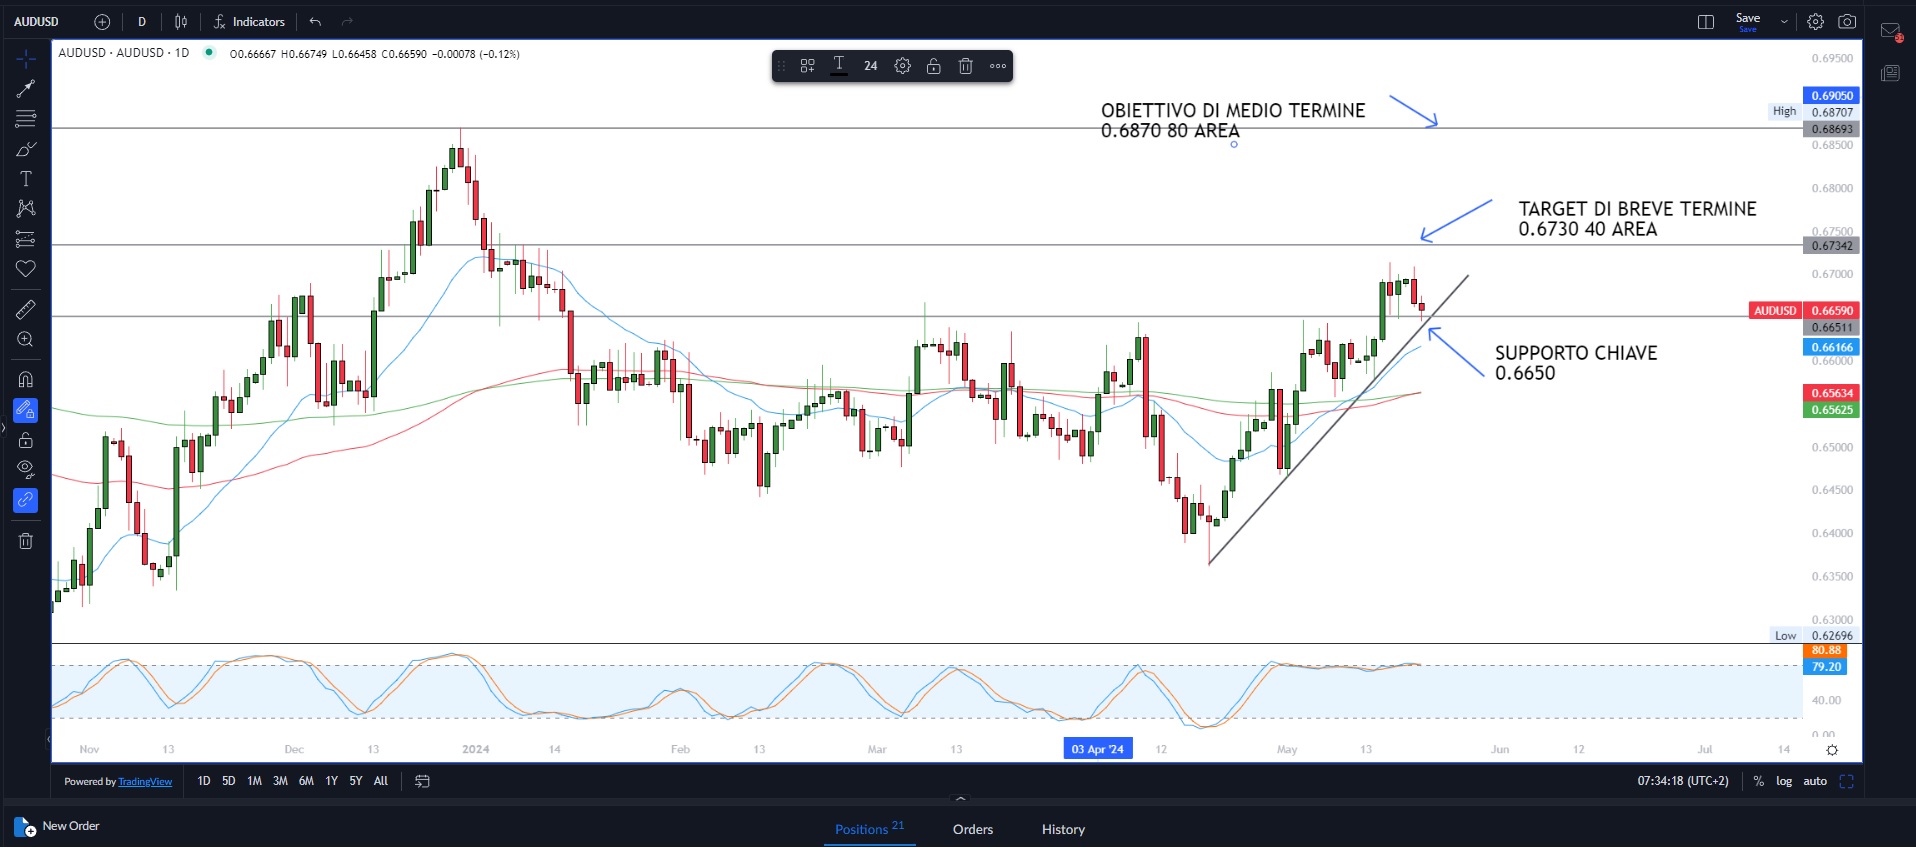Viewport: 1916px width, 851px height.
Task: Choose the Fibonacci retracement tool
Action: (x=26, y=119)
